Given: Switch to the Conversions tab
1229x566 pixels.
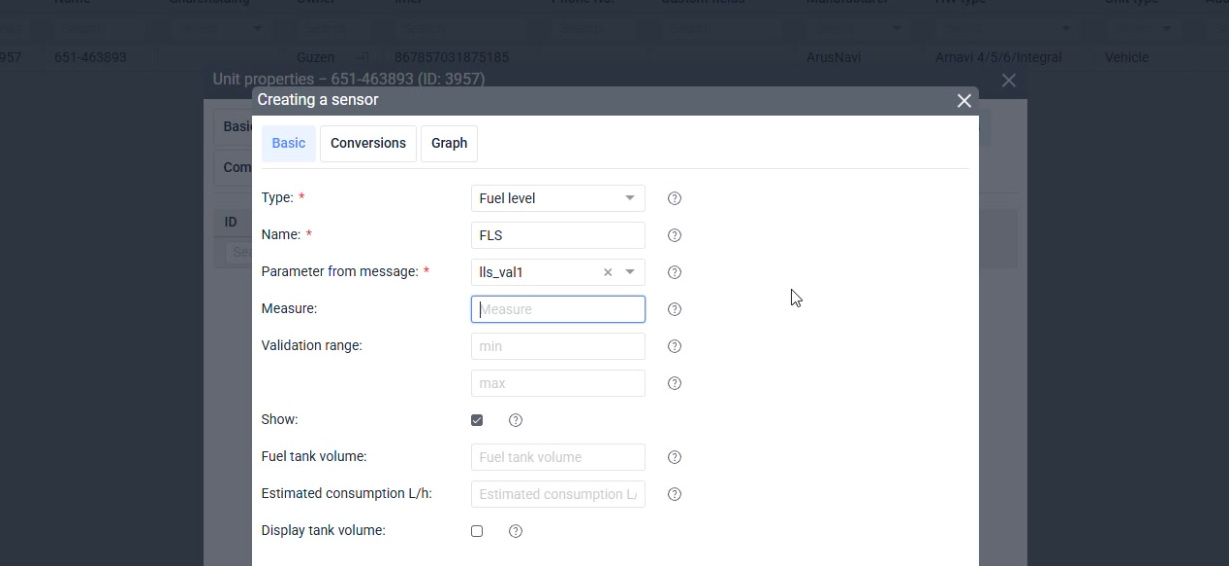Looking at the screenshot, I should pos(368,143).
